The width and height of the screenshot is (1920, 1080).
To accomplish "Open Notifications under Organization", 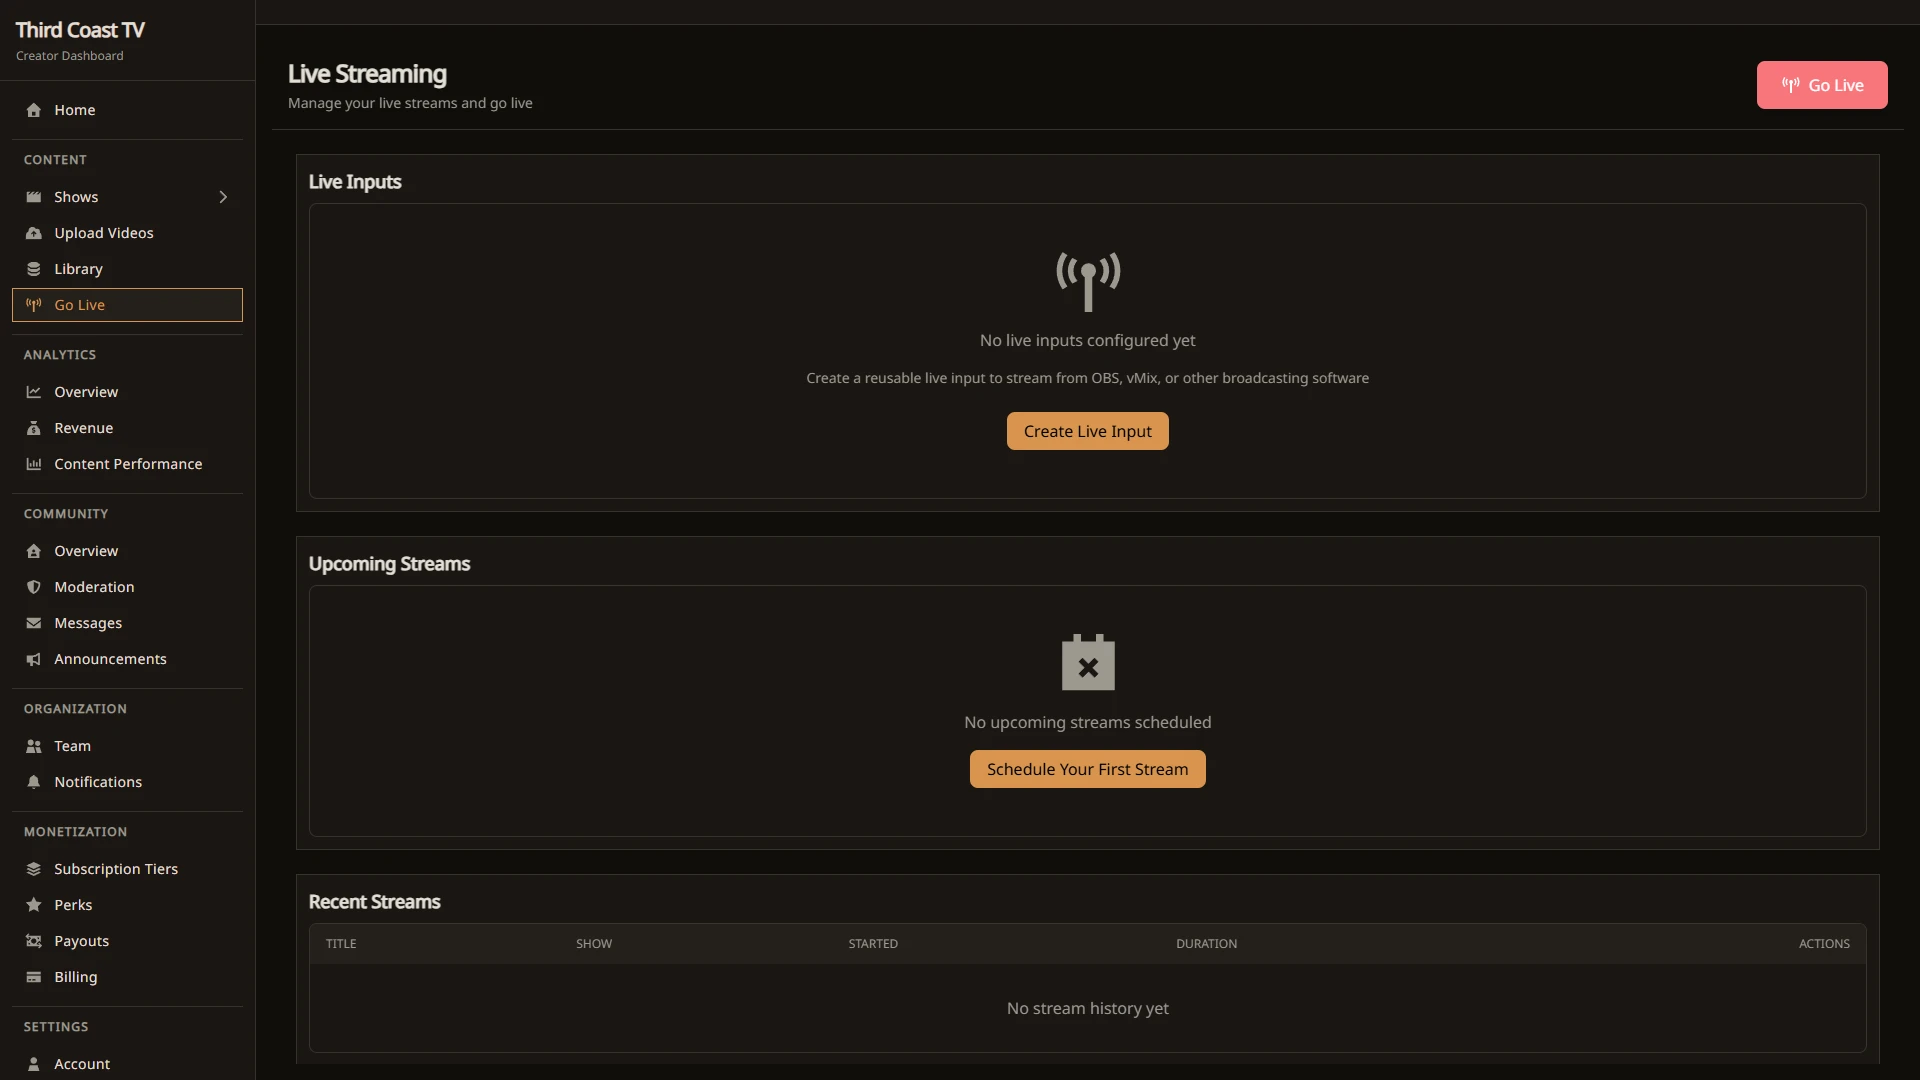I will click(x=127, y=782).
